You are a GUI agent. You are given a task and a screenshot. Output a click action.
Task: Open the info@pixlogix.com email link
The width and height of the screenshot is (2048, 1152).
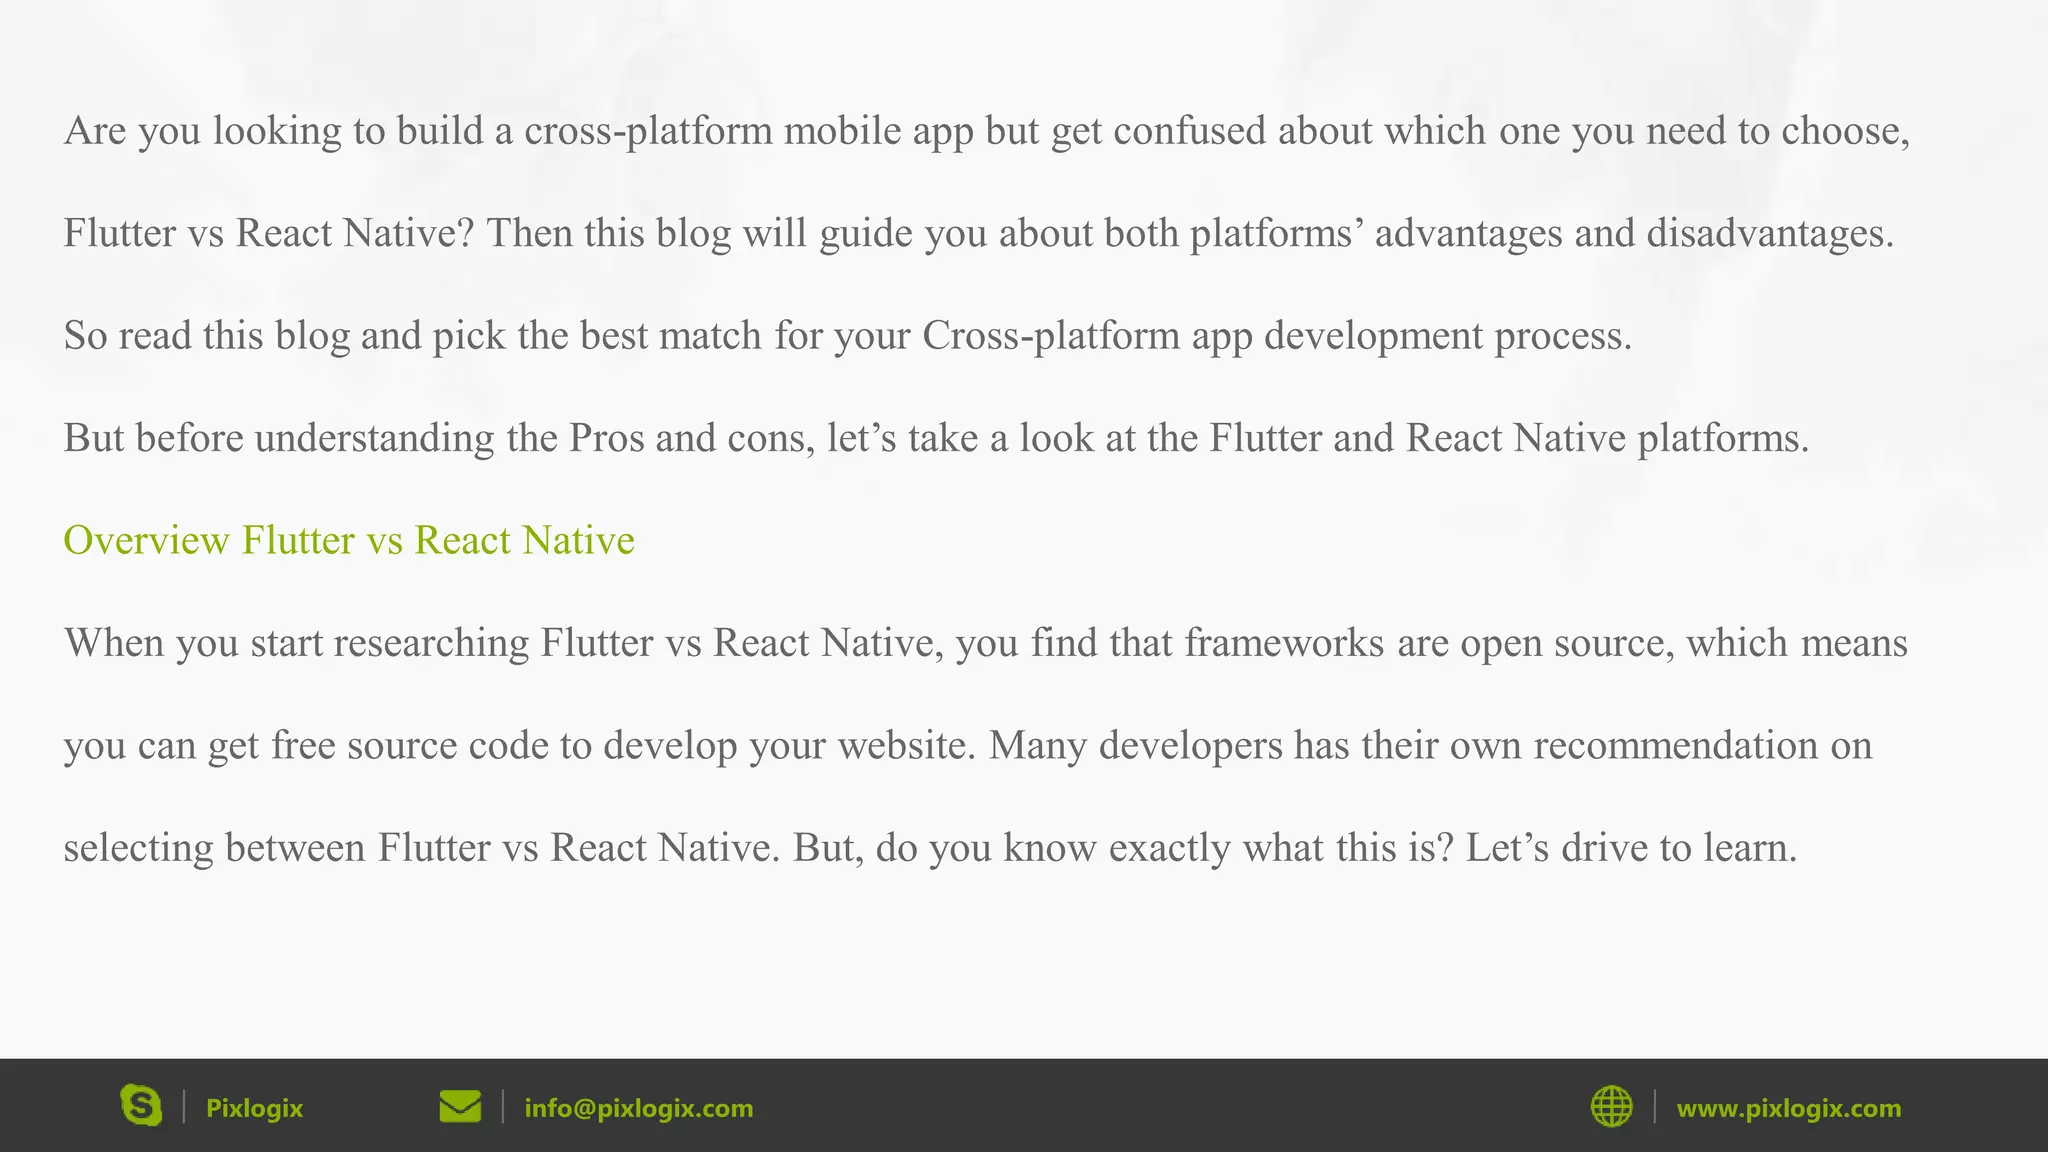[638, 1108]
